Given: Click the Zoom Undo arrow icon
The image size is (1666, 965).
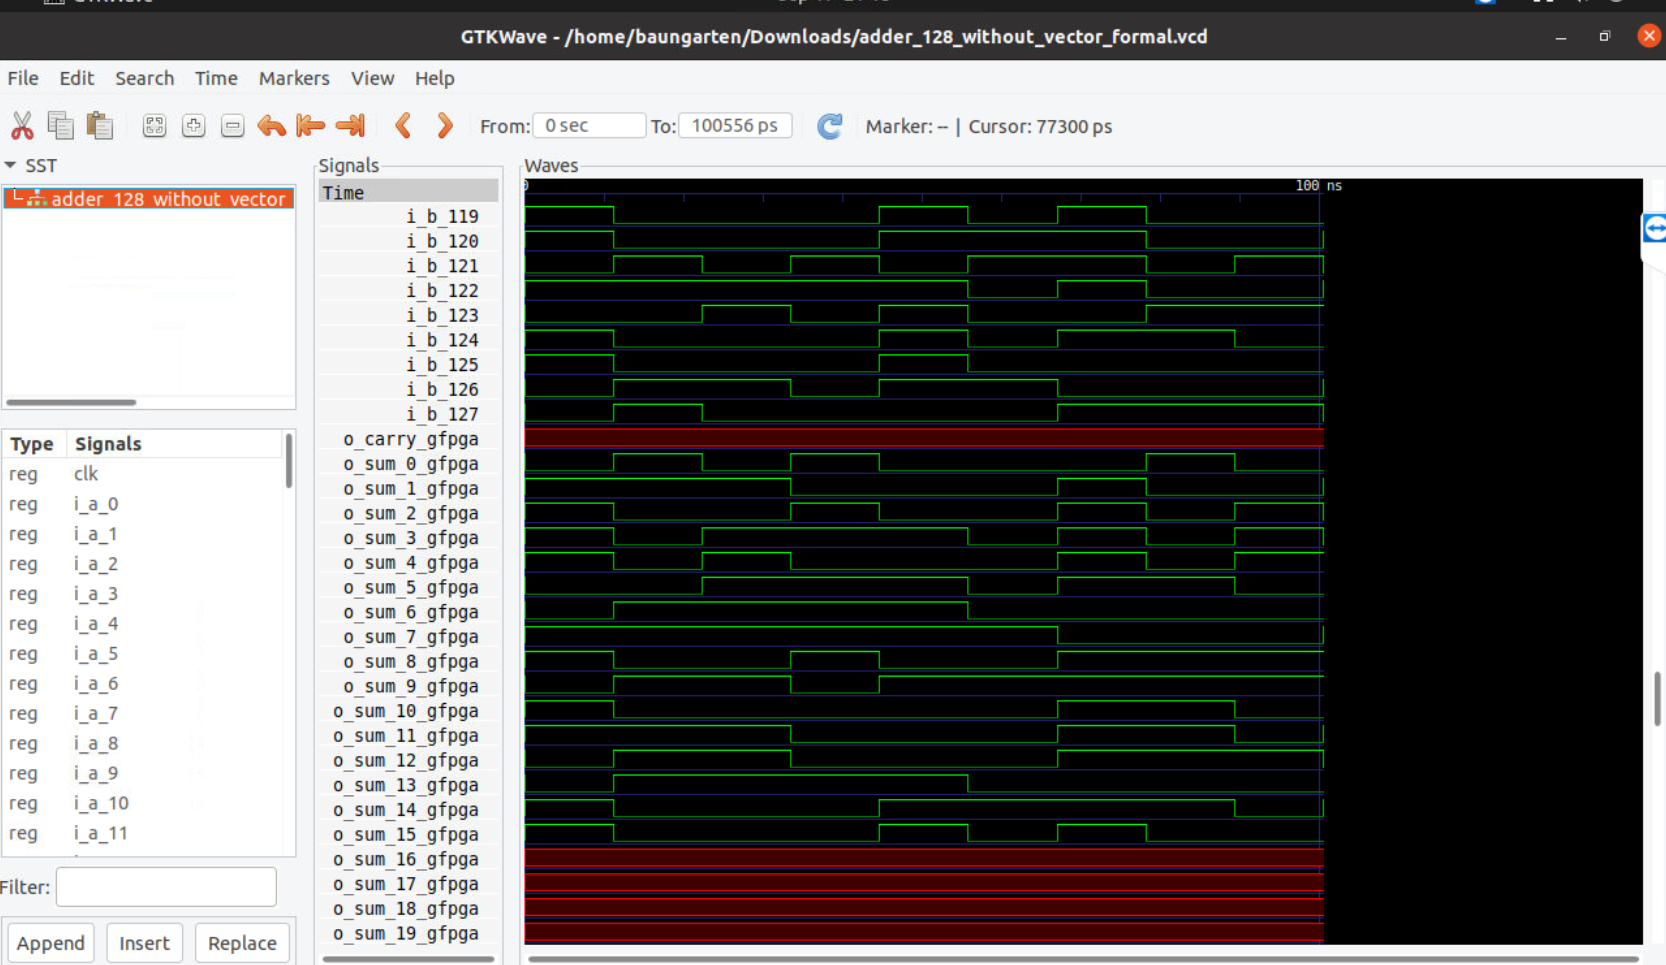Looking at the screenshot, I should [271, 126].
